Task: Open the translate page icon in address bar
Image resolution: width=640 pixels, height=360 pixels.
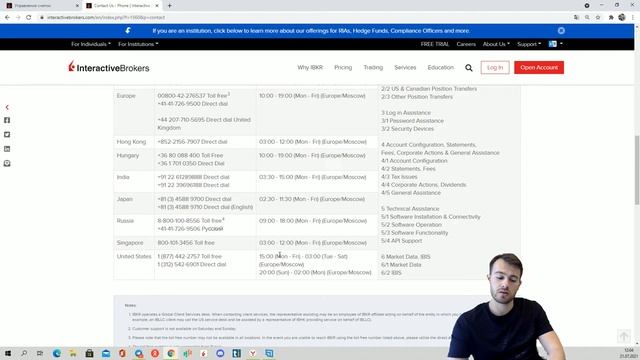Action: pyautogui.click(x=576, y=18)
